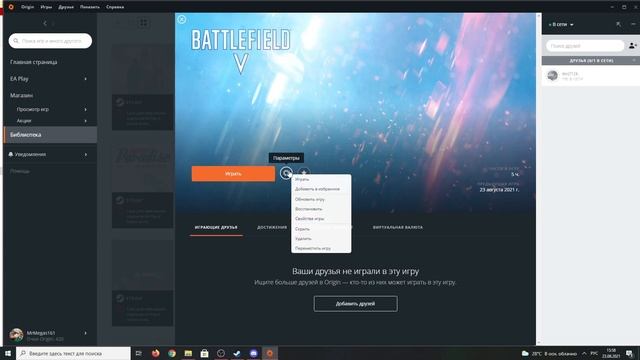Expand the MrMegas161 profile menu arrow
The width and height of the screenshot is (640, 360).
coord(86,333)
